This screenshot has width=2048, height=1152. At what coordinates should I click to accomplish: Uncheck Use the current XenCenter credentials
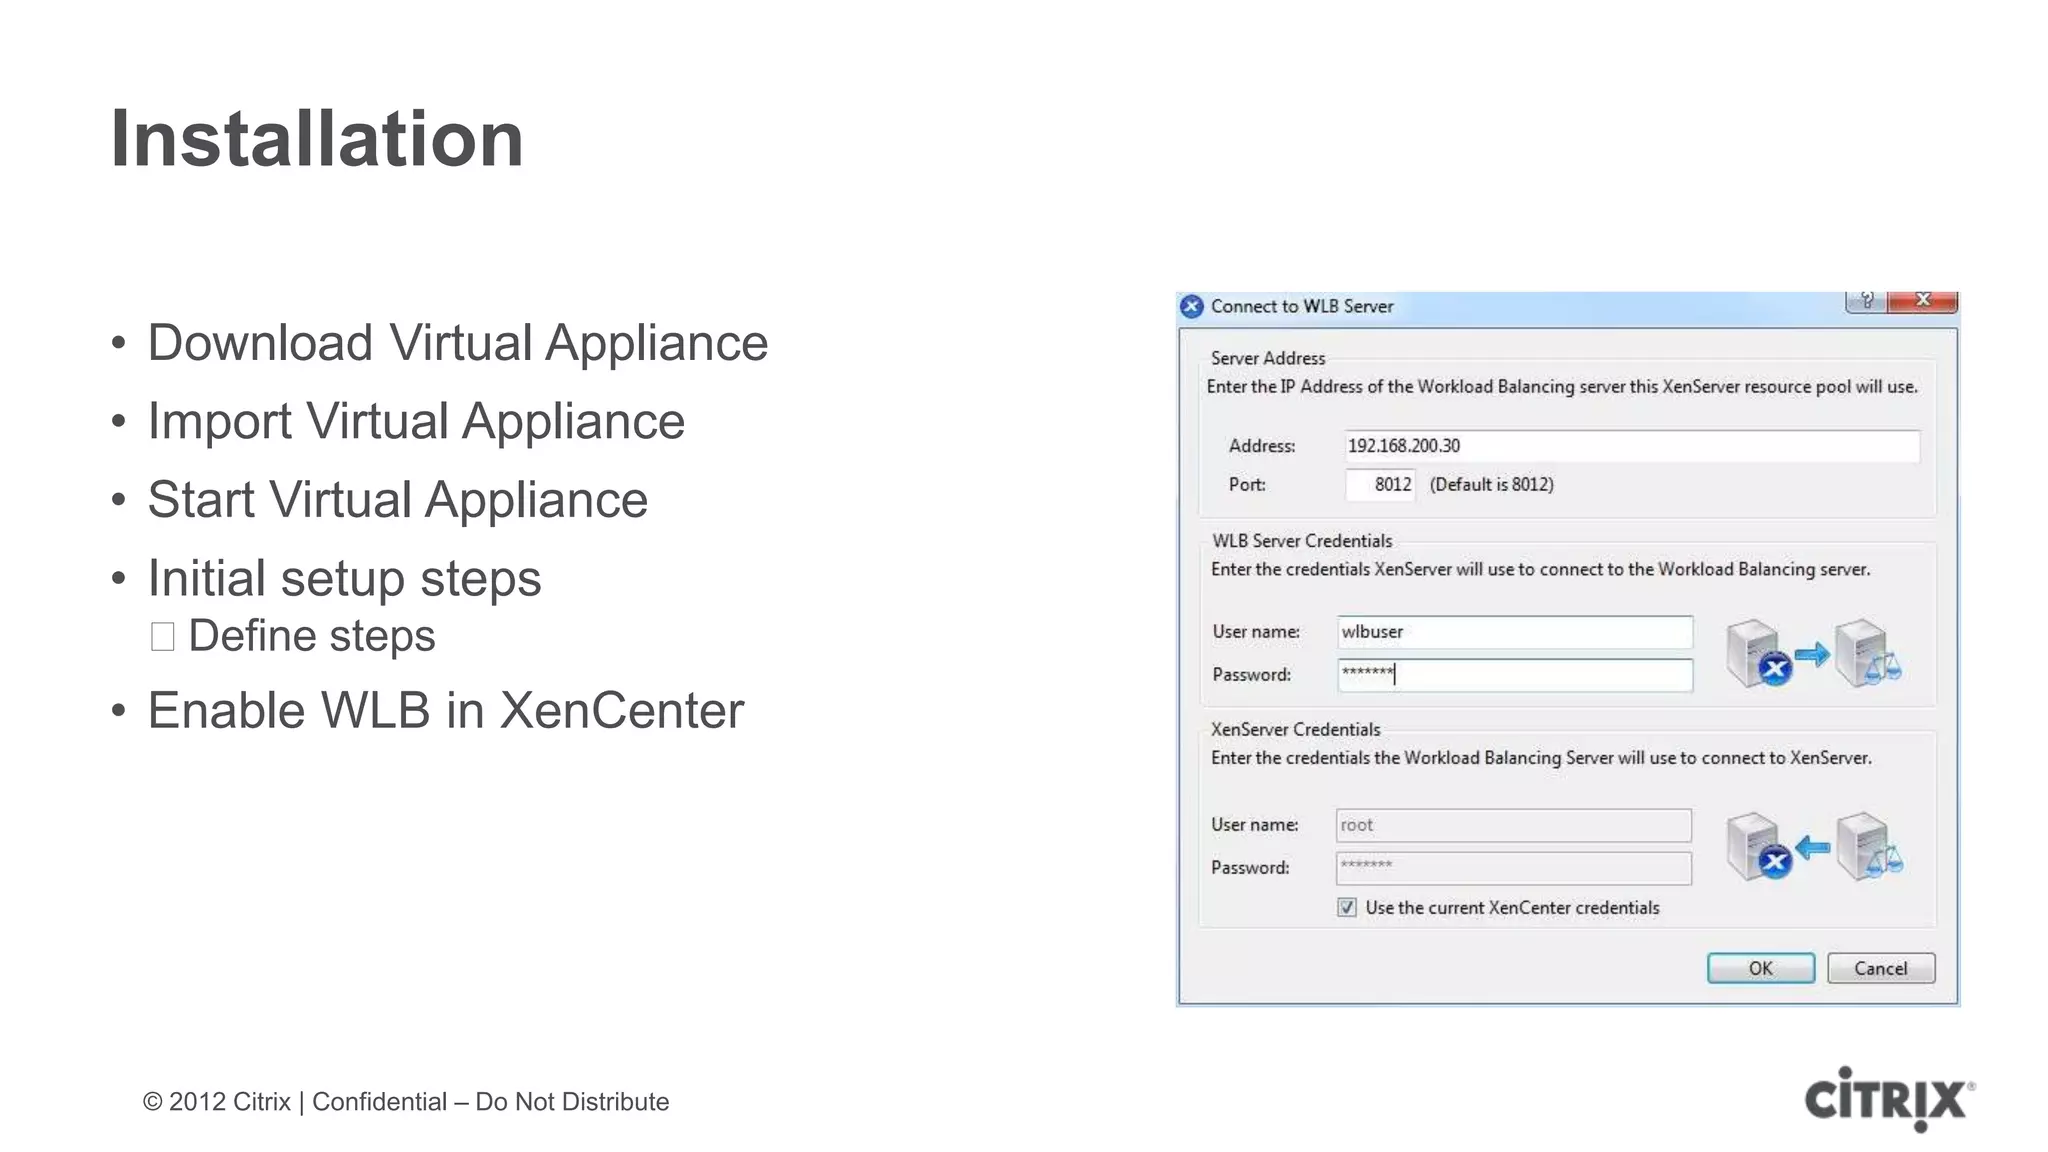point(1347,908)
